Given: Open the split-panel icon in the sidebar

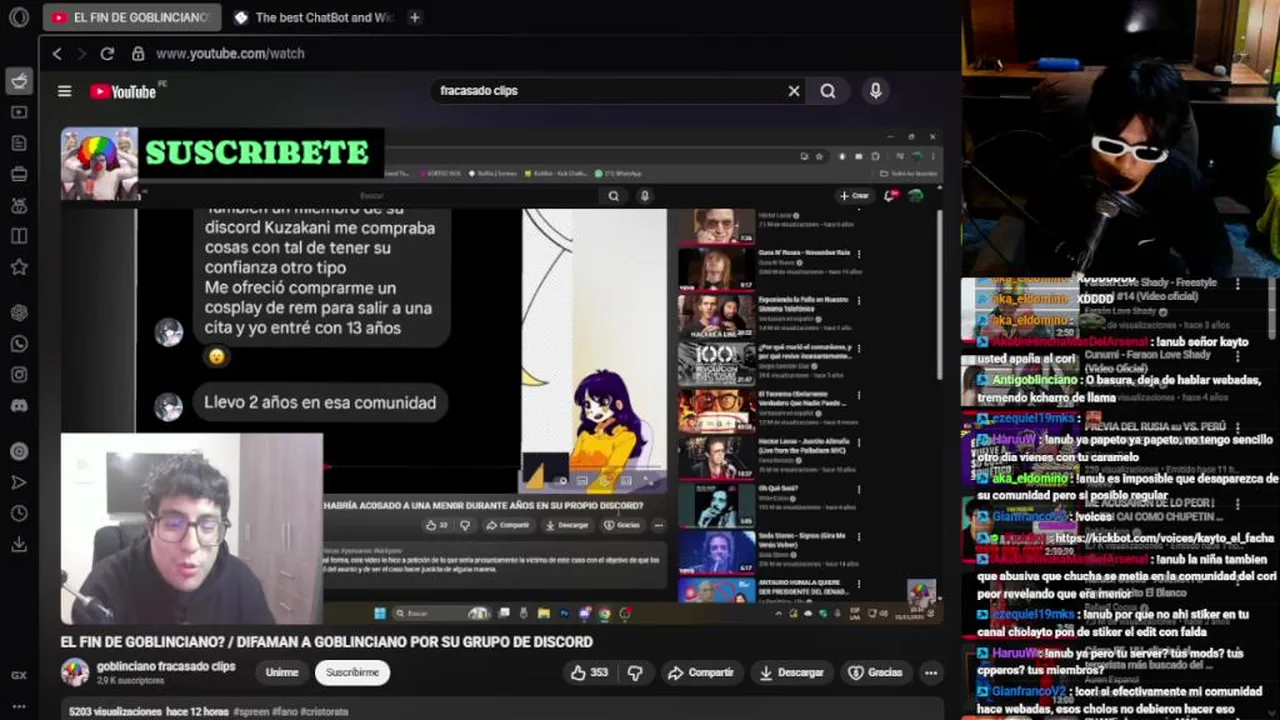Looking at the screenshot, I should point(19,236).
